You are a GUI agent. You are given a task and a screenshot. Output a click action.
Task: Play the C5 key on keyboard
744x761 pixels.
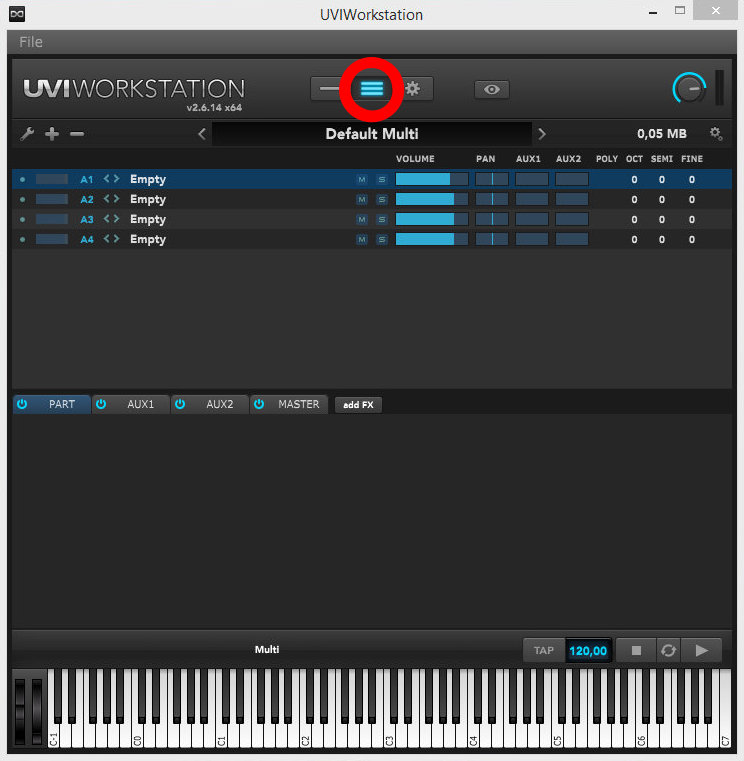557,733
